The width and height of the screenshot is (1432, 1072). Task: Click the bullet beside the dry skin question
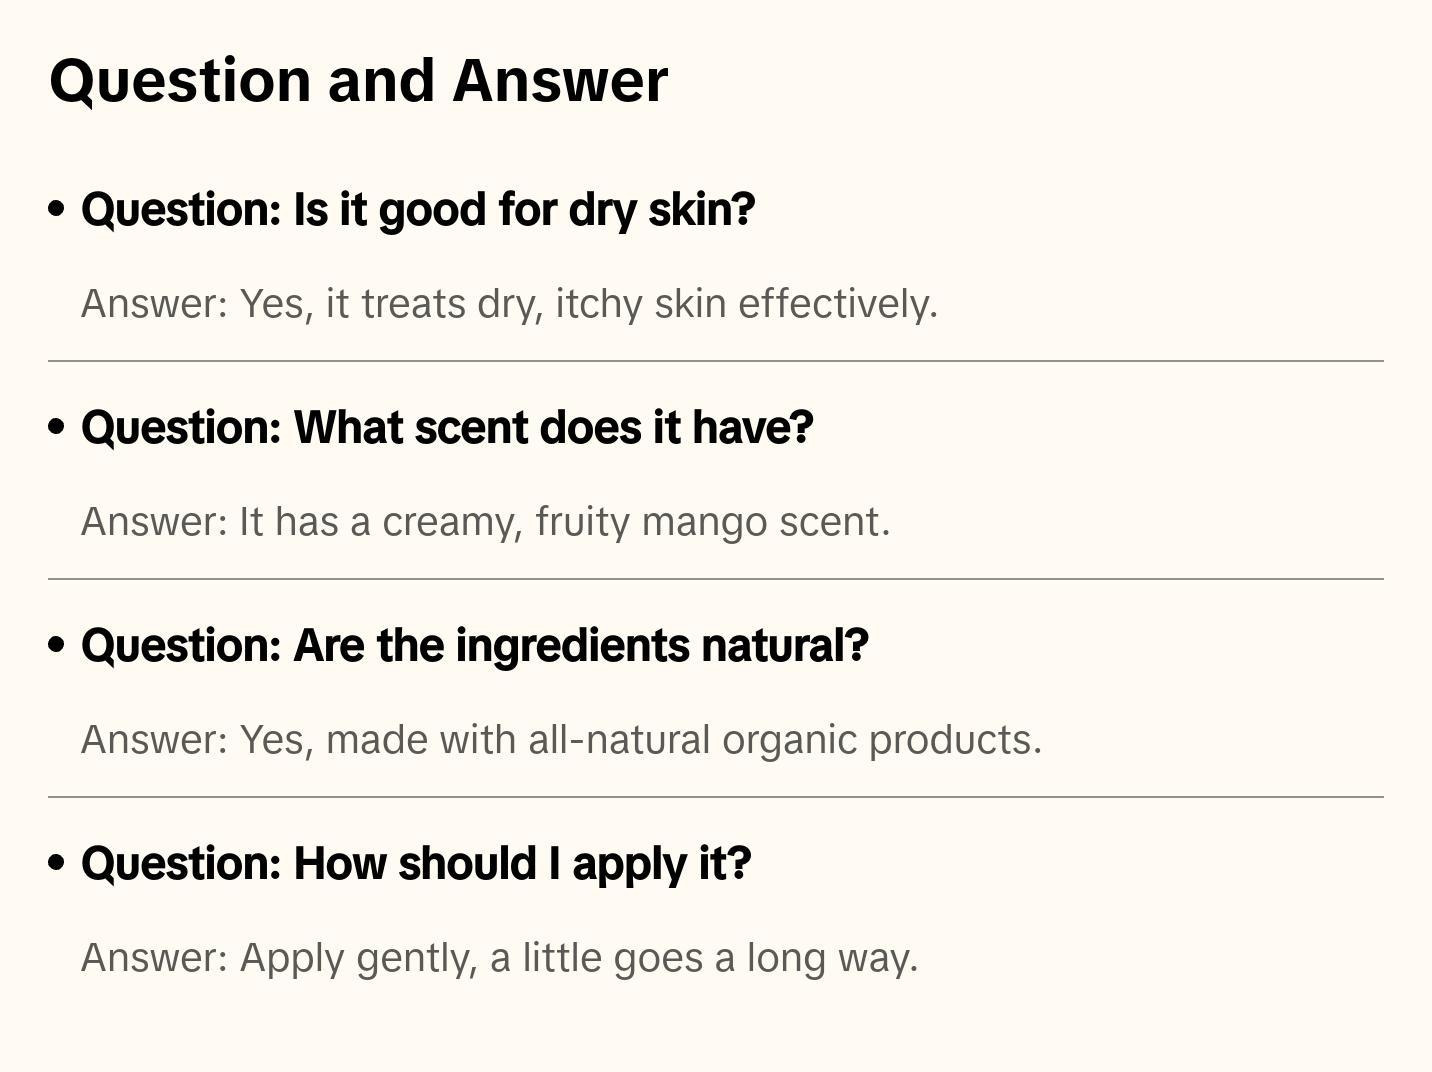pyautogui.click(x=57, y=210)
